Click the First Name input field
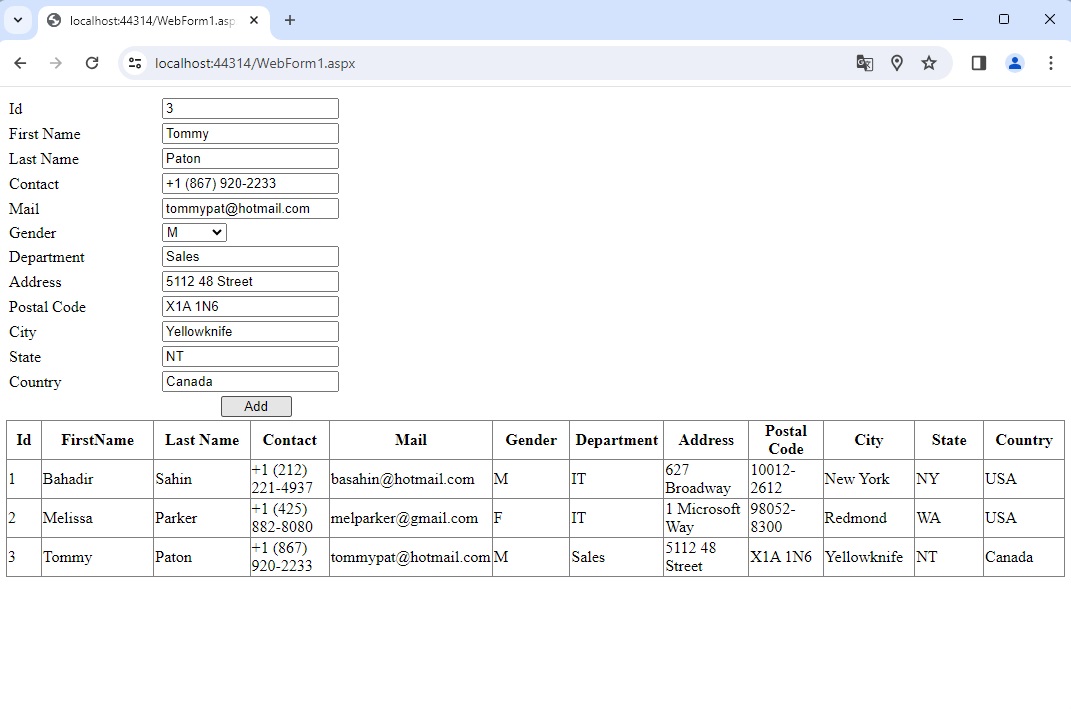 coord(250,134)
